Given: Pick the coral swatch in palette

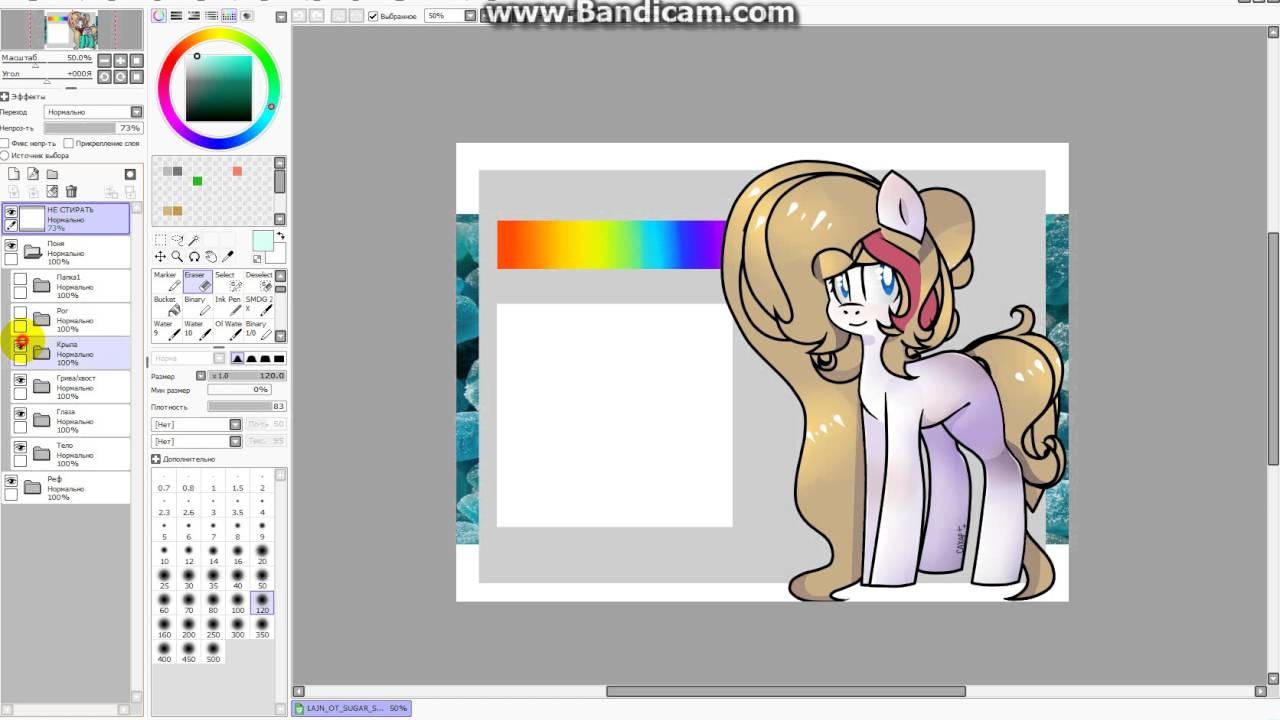Looking at the screenshot, I should pyautogui.click(x=237, y=171).
